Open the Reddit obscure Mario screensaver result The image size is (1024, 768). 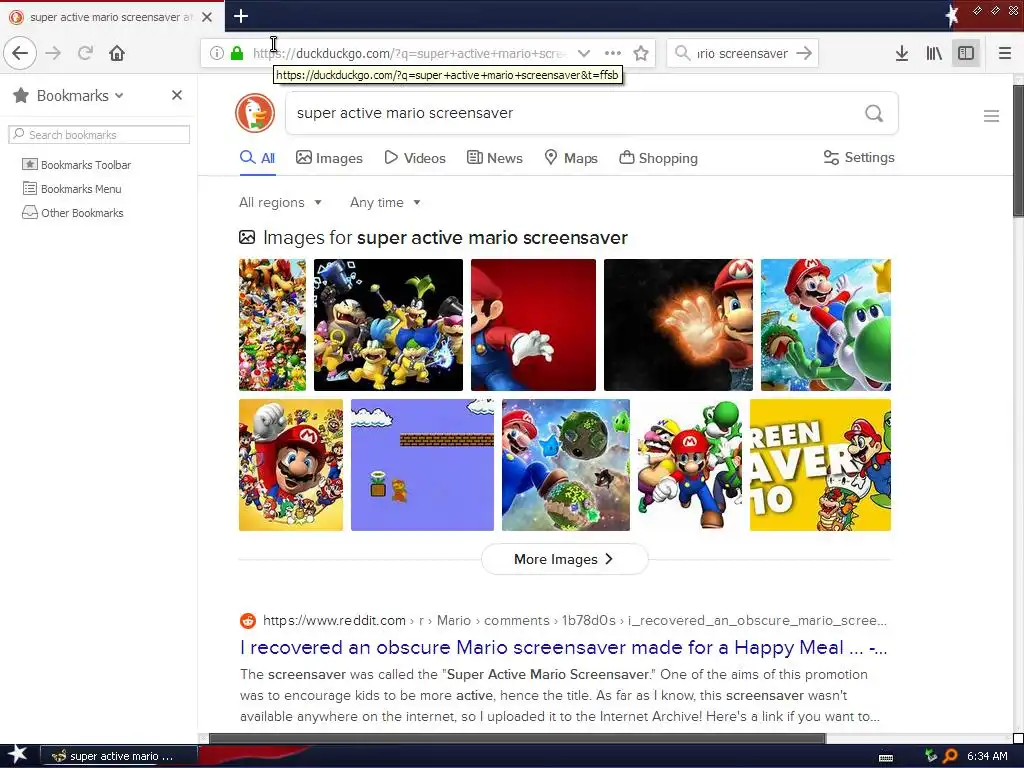[563, 647]
